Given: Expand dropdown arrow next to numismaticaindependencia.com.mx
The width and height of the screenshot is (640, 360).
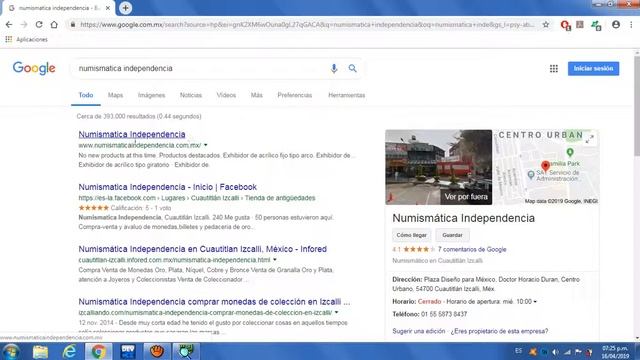Looking at the screenshot, I should pos(206,145).
